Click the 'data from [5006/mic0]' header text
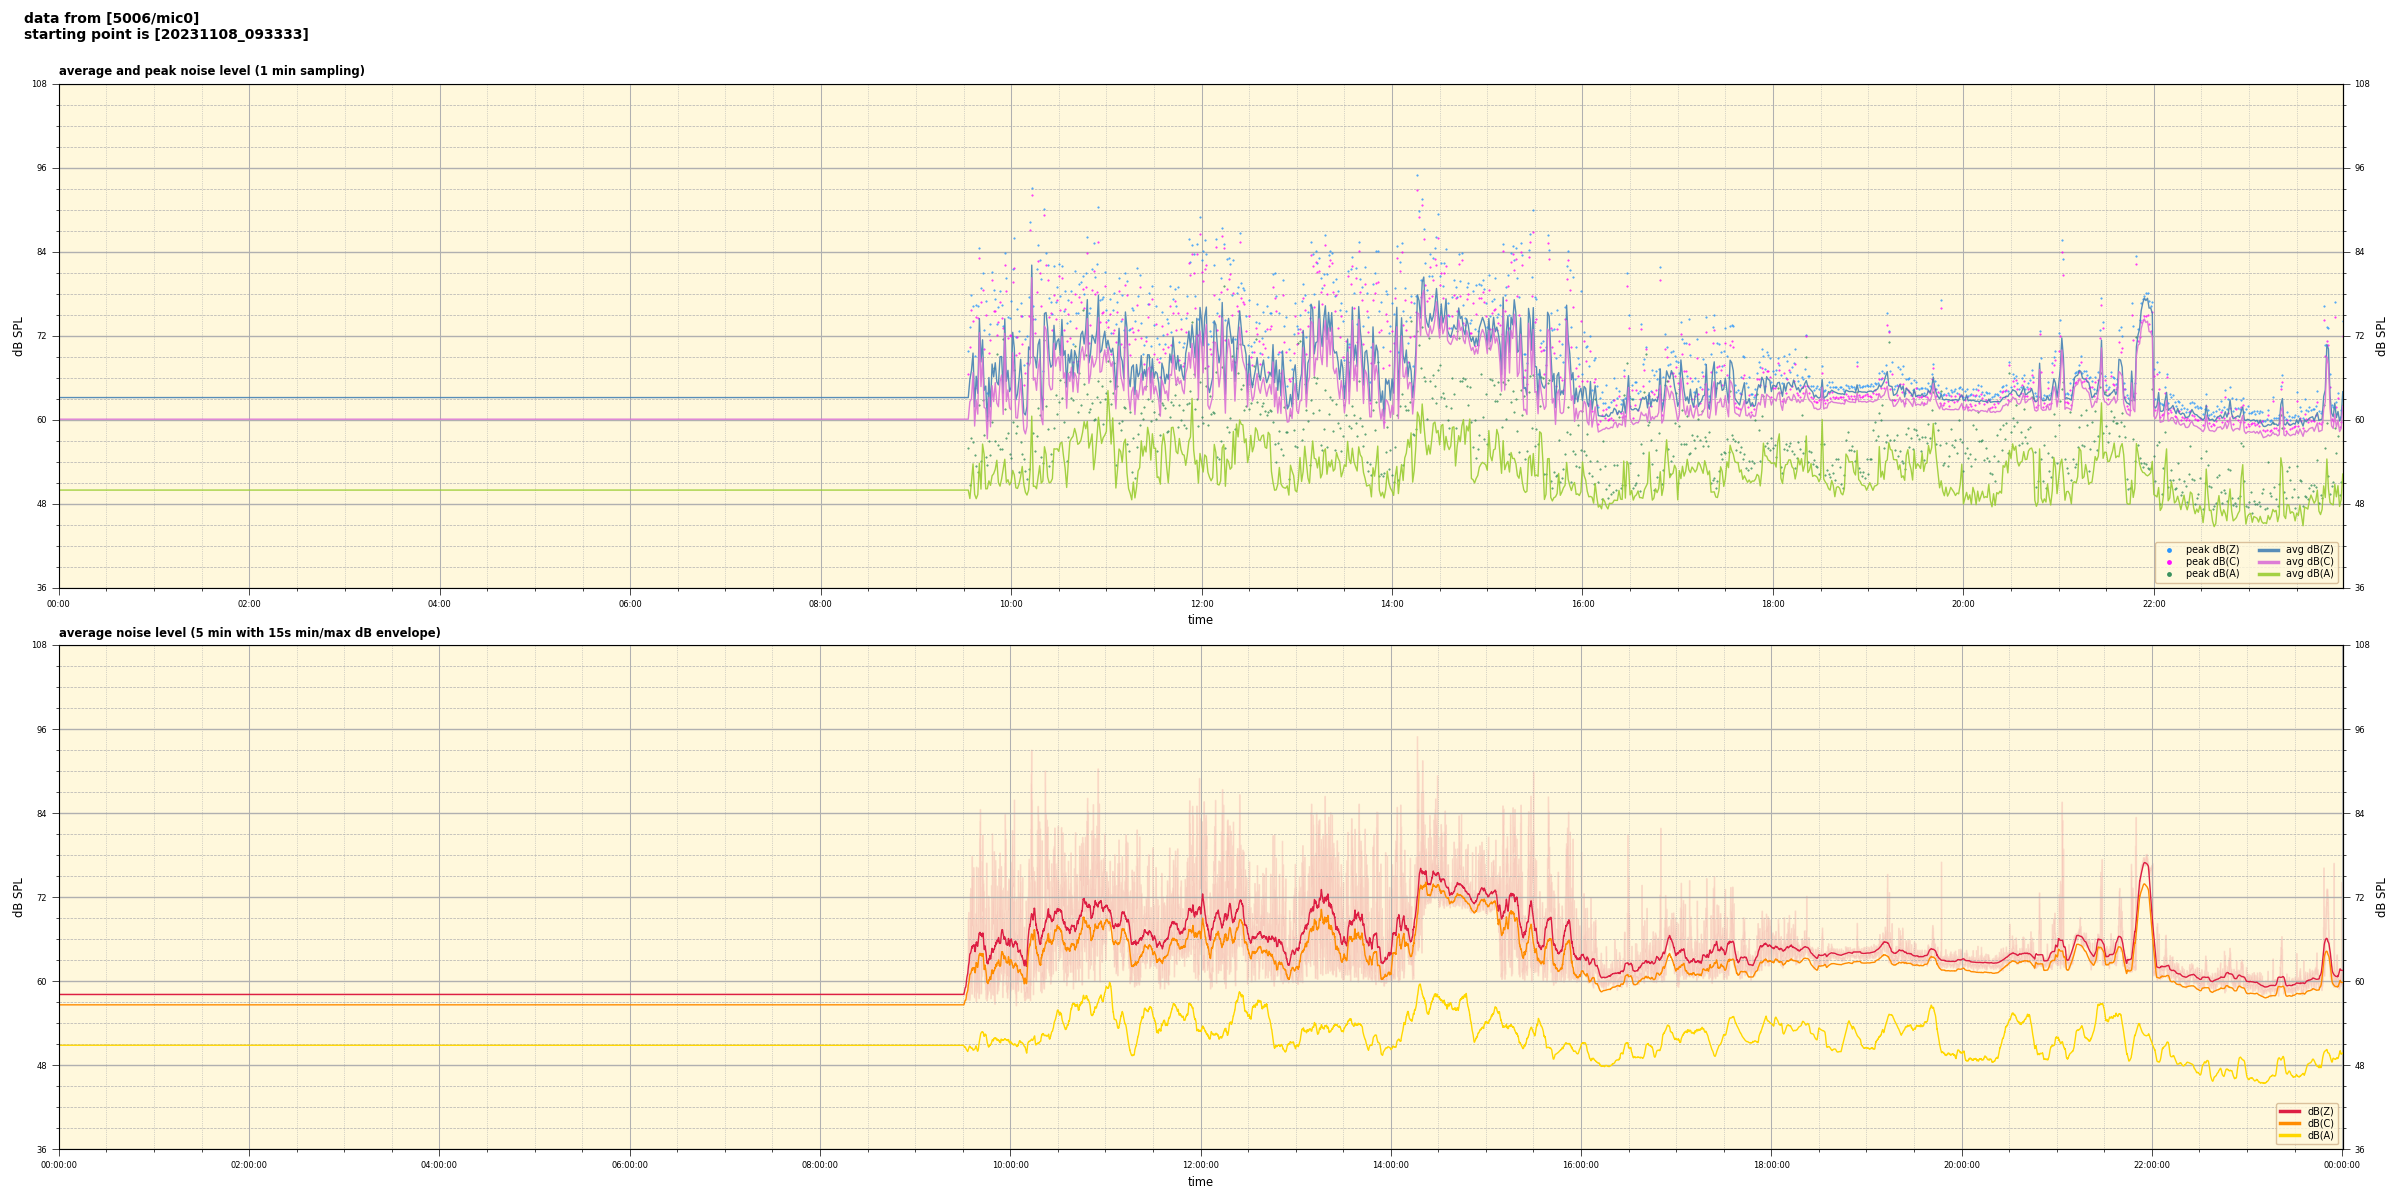 111,18
